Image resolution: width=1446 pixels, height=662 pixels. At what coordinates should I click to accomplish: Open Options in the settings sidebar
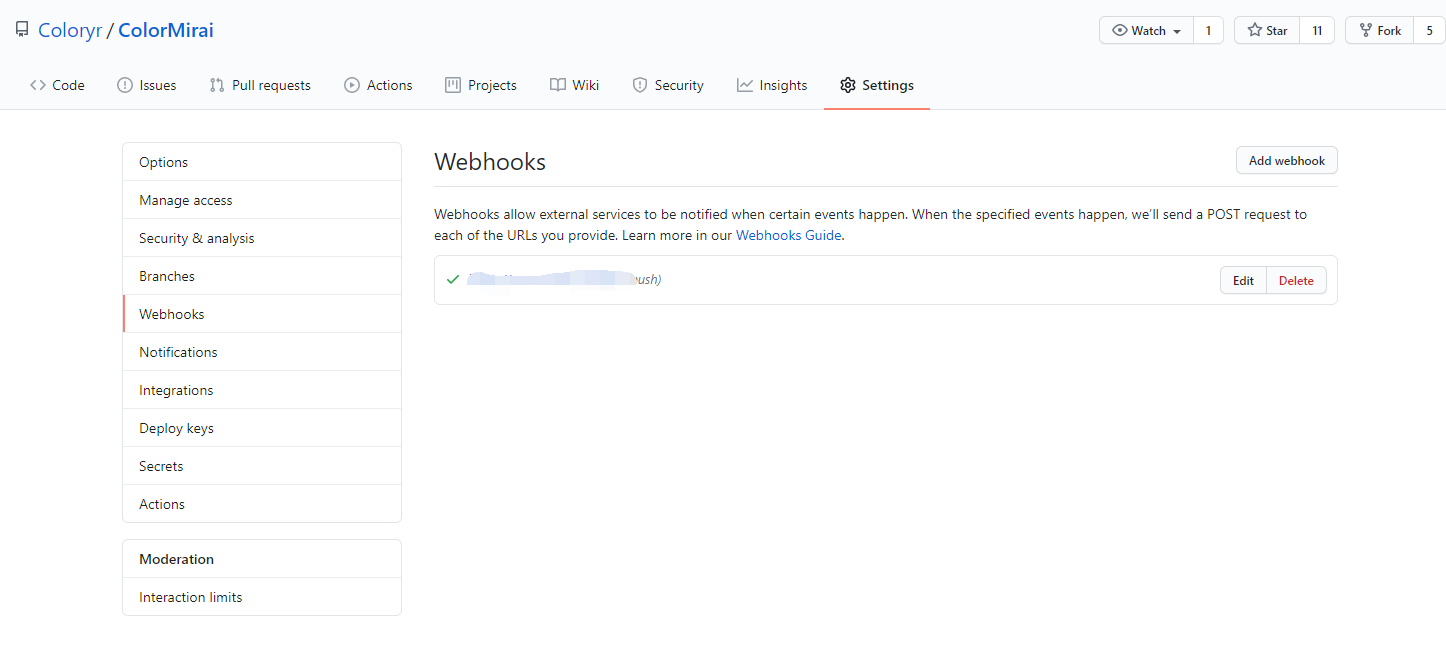click(262, 162)
